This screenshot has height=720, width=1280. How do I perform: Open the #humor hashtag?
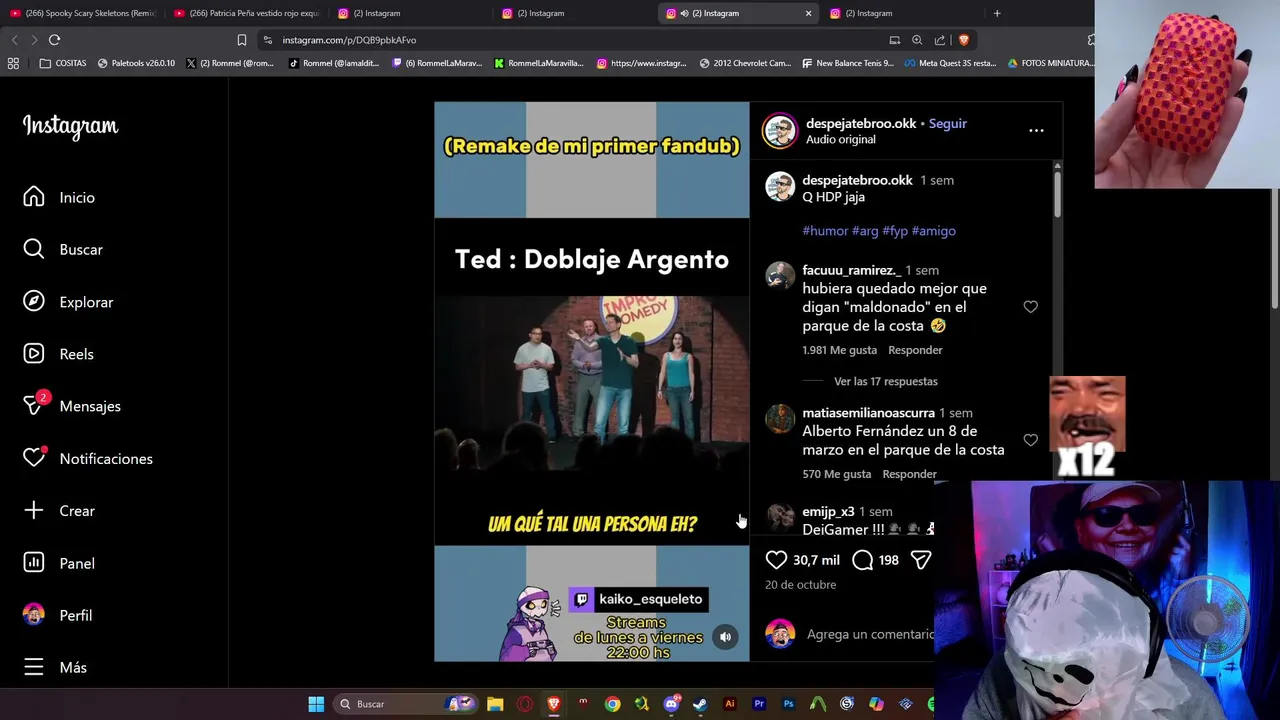click(x=825, y=231)
